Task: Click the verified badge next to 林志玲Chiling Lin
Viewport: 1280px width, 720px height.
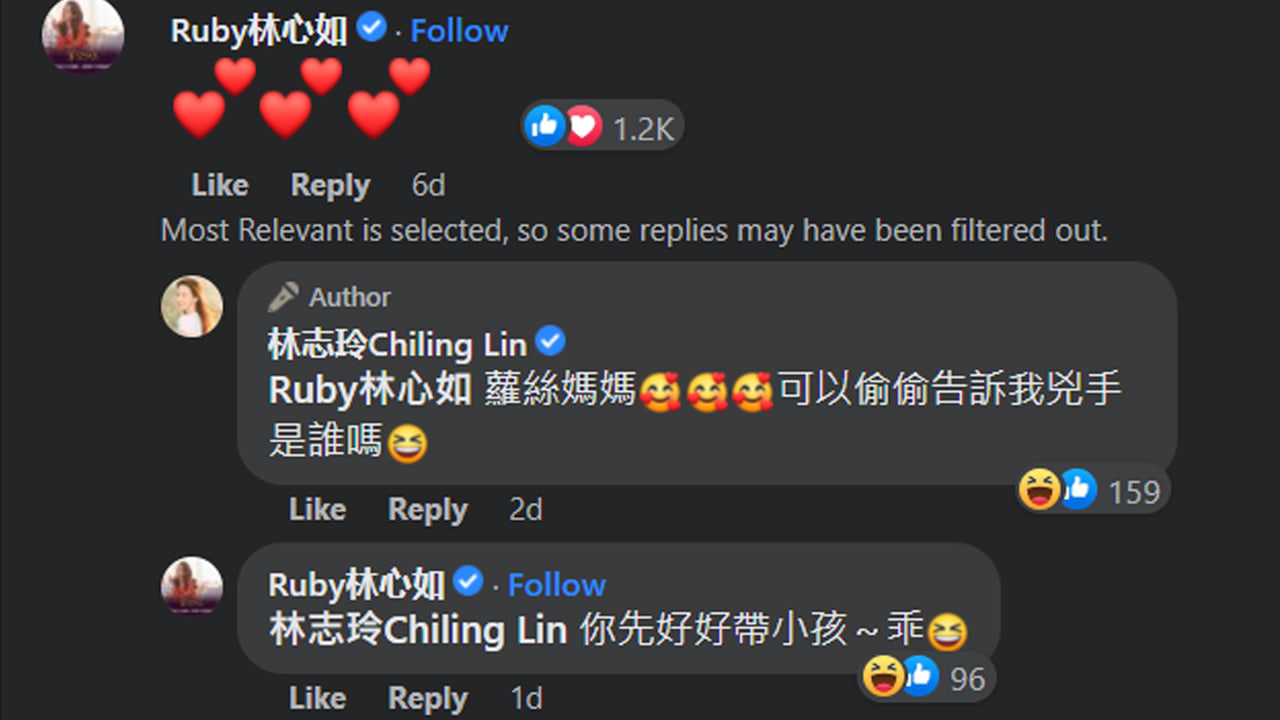Action: (x=551, y=343)
